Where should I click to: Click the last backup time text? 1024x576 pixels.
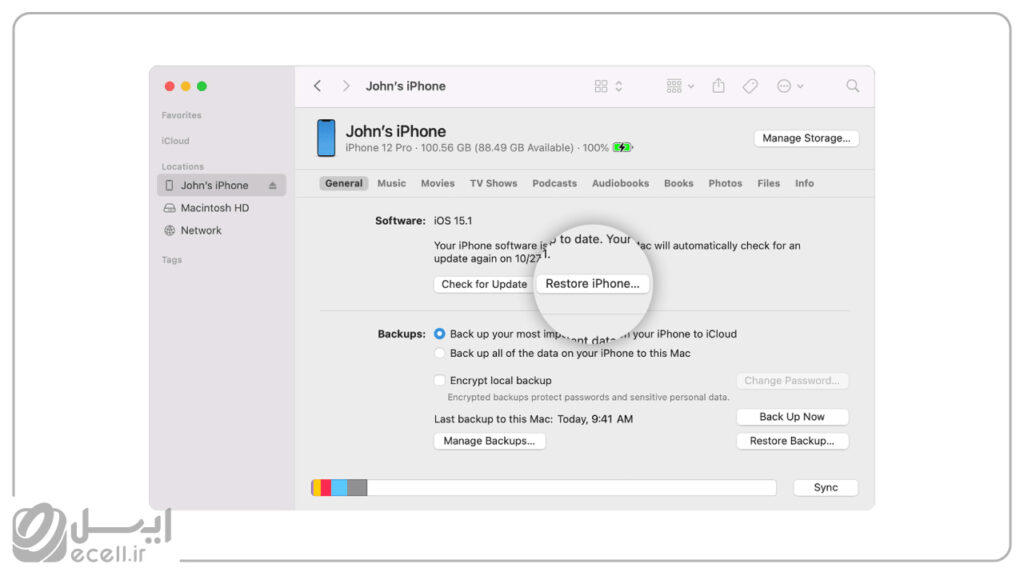(534, 419)
